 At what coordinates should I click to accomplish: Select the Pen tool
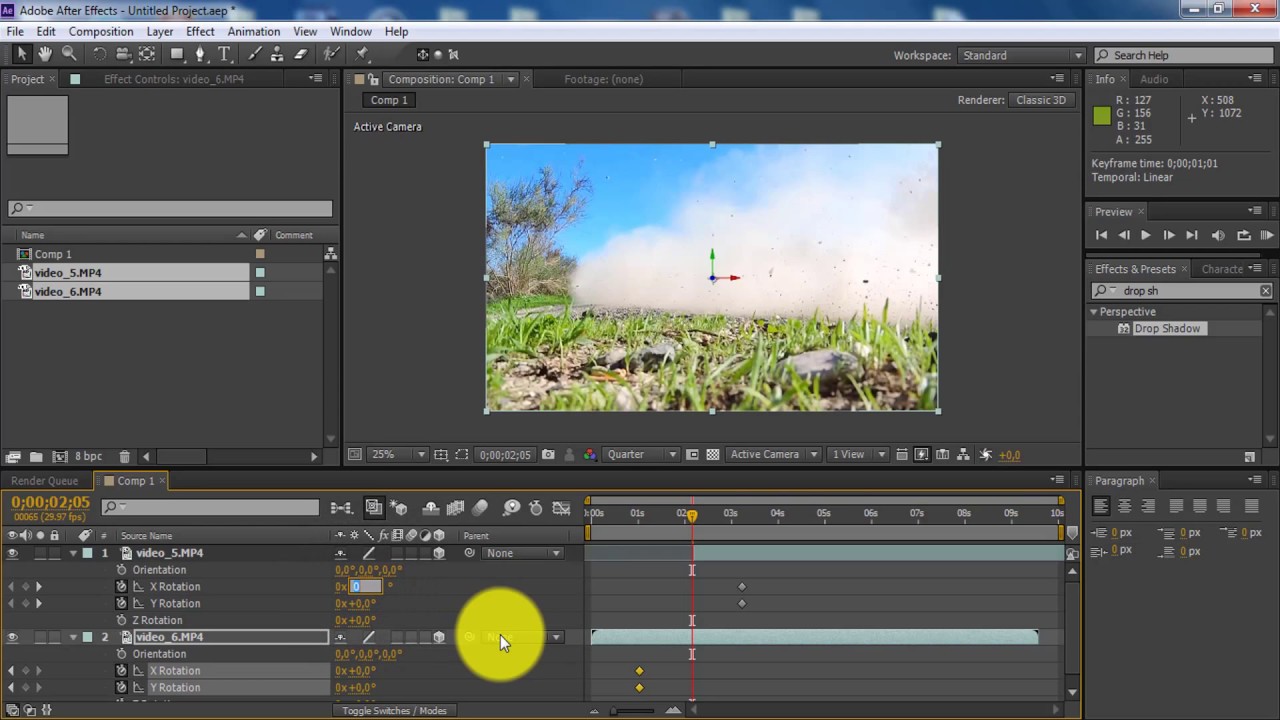tap(200, 54)
